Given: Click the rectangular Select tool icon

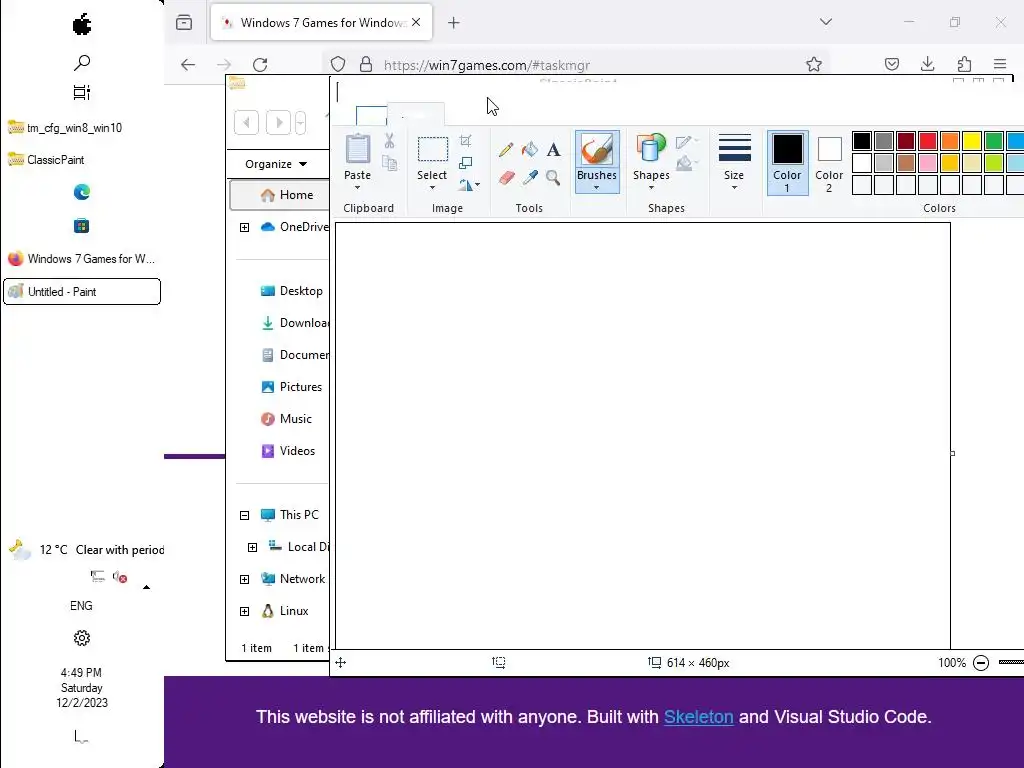Looking at the screenshot, I should (x=432, y=150).
